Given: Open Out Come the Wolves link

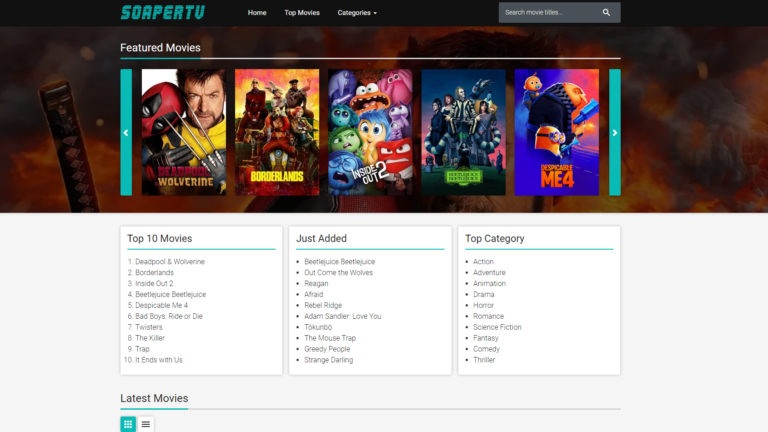Looking at the screenshot, I should 338,272.
